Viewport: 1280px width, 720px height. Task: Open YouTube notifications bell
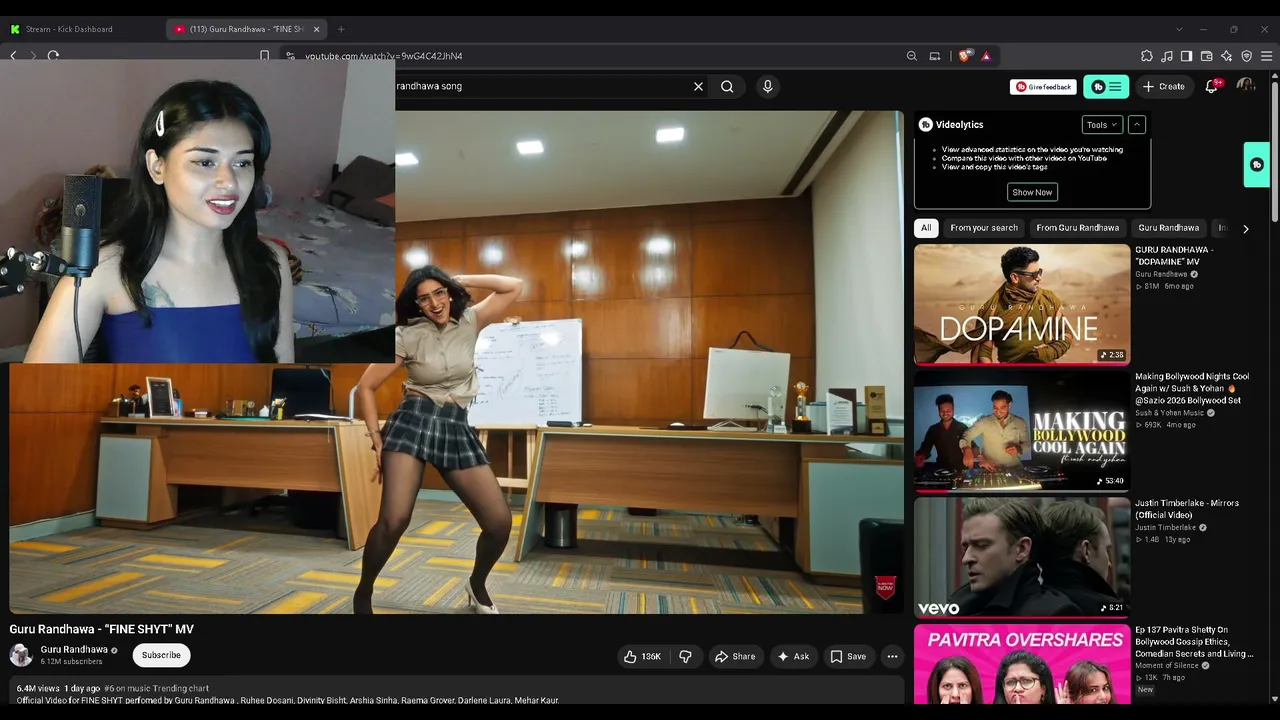(1212, 86)
